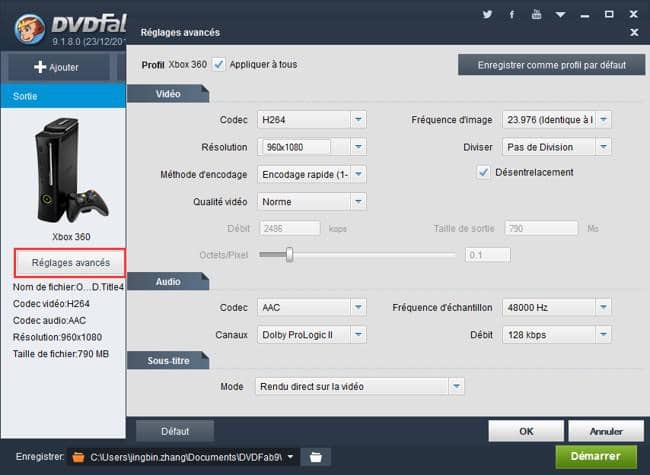Click the 'Codec vidéo:H264' info line
650x475 pixels.
(51, 304)
